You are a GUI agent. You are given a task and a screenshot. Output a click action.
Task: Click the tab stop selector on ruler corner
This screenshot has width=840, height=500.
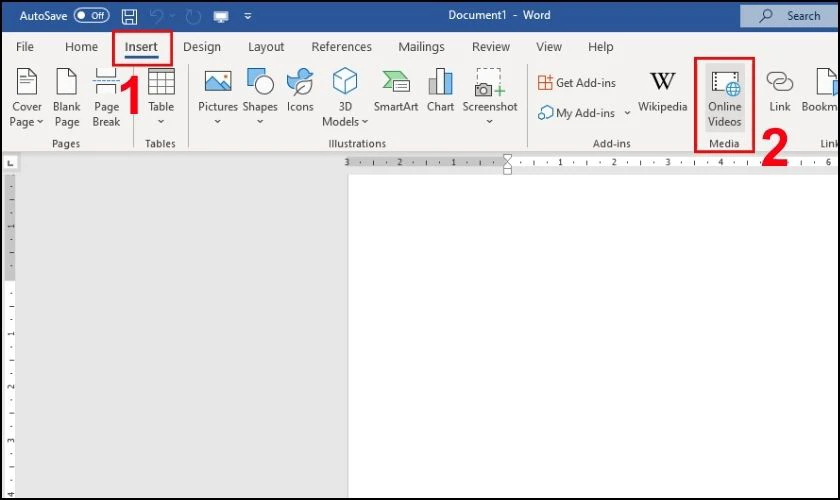(10, 162)
